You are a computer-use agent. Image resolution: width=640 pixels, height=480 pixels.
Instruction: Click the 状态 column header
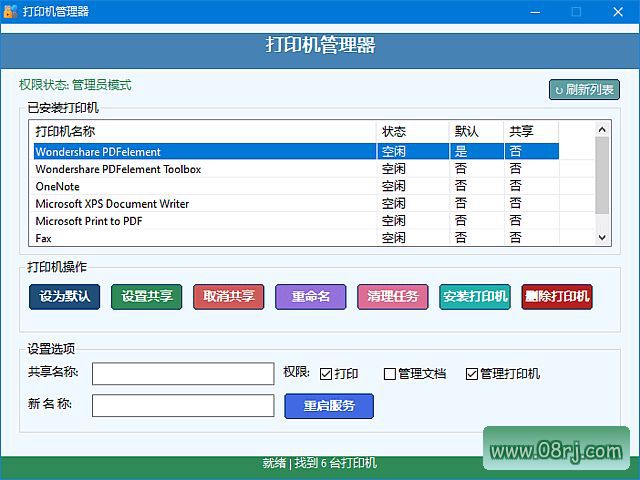[413, 131]
